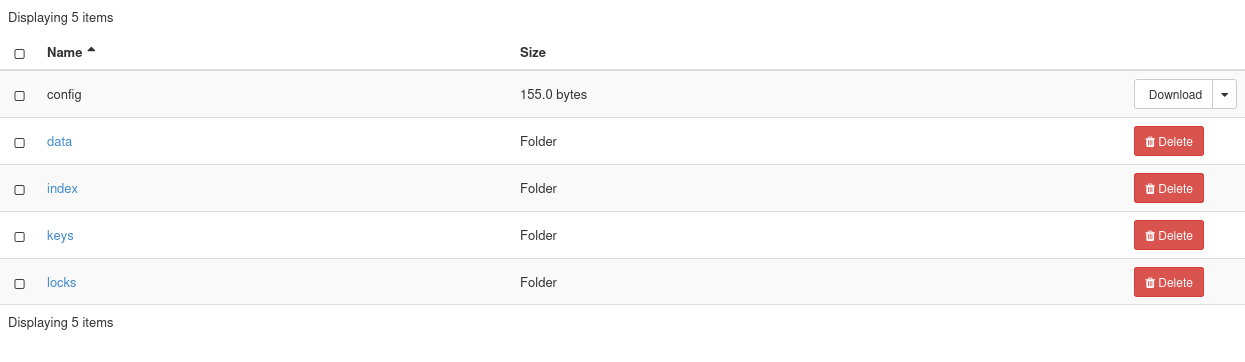Navigate into the keys folder
Screen dimensions: 1245x362
(60, 235)
